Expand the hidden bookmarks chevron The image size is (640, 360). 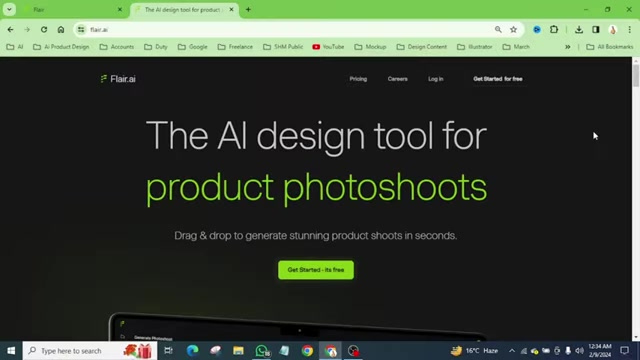[x=567, y=47]
